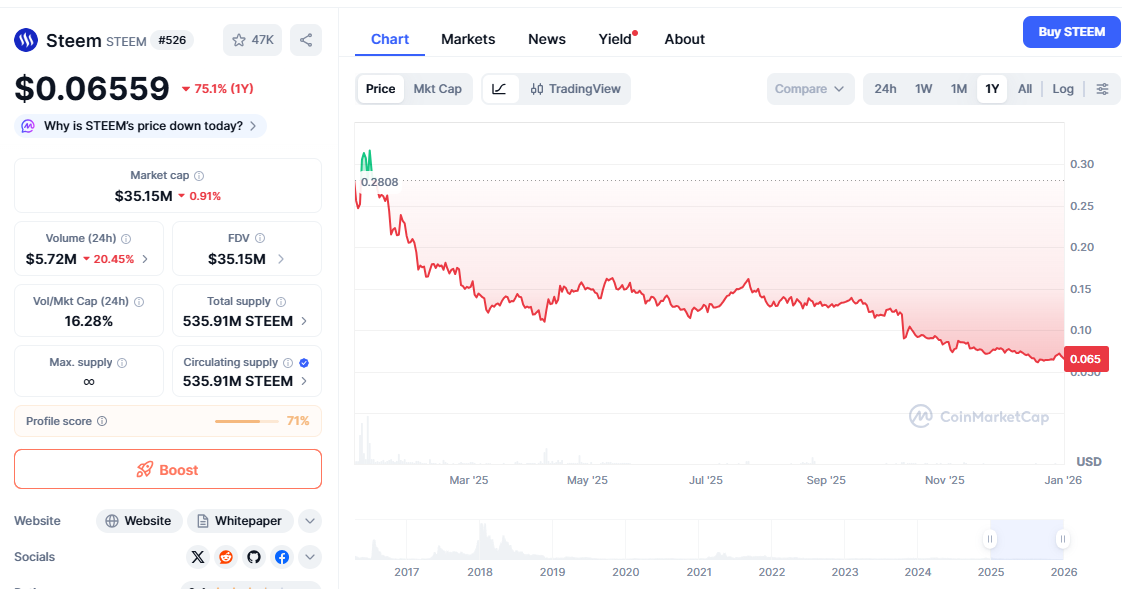Set chart range to 1W
The image size is (1122, 589).
point(924,89)
